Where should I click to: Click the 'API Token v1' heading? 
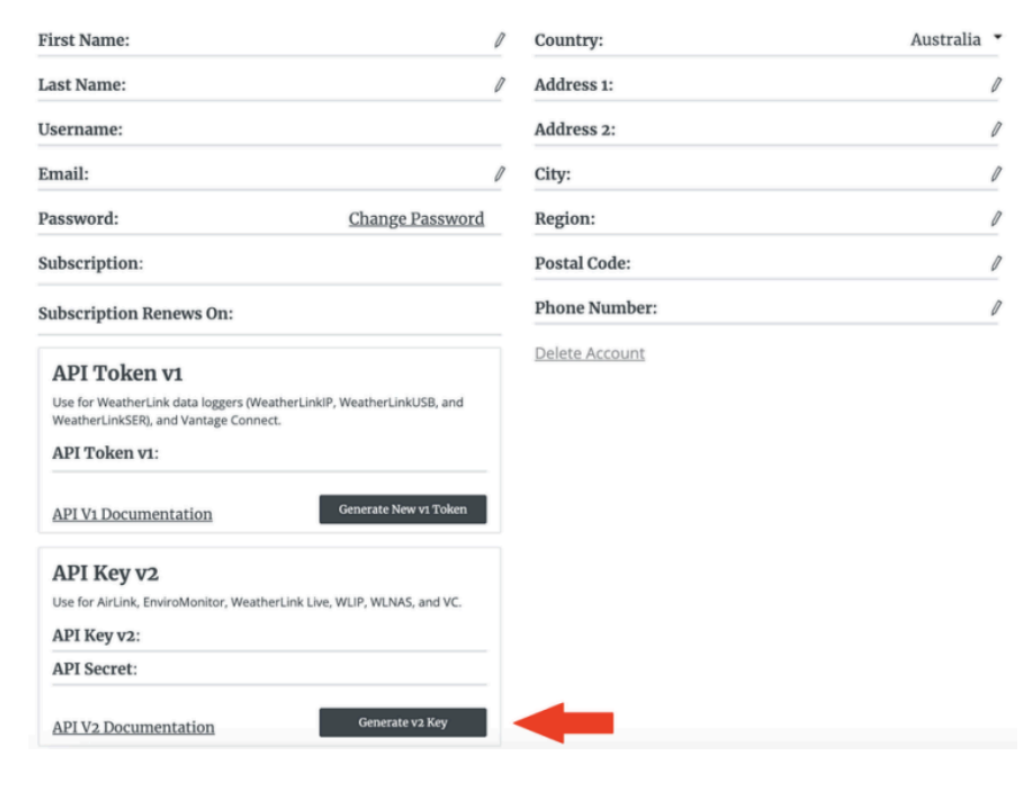click(118, 373)
